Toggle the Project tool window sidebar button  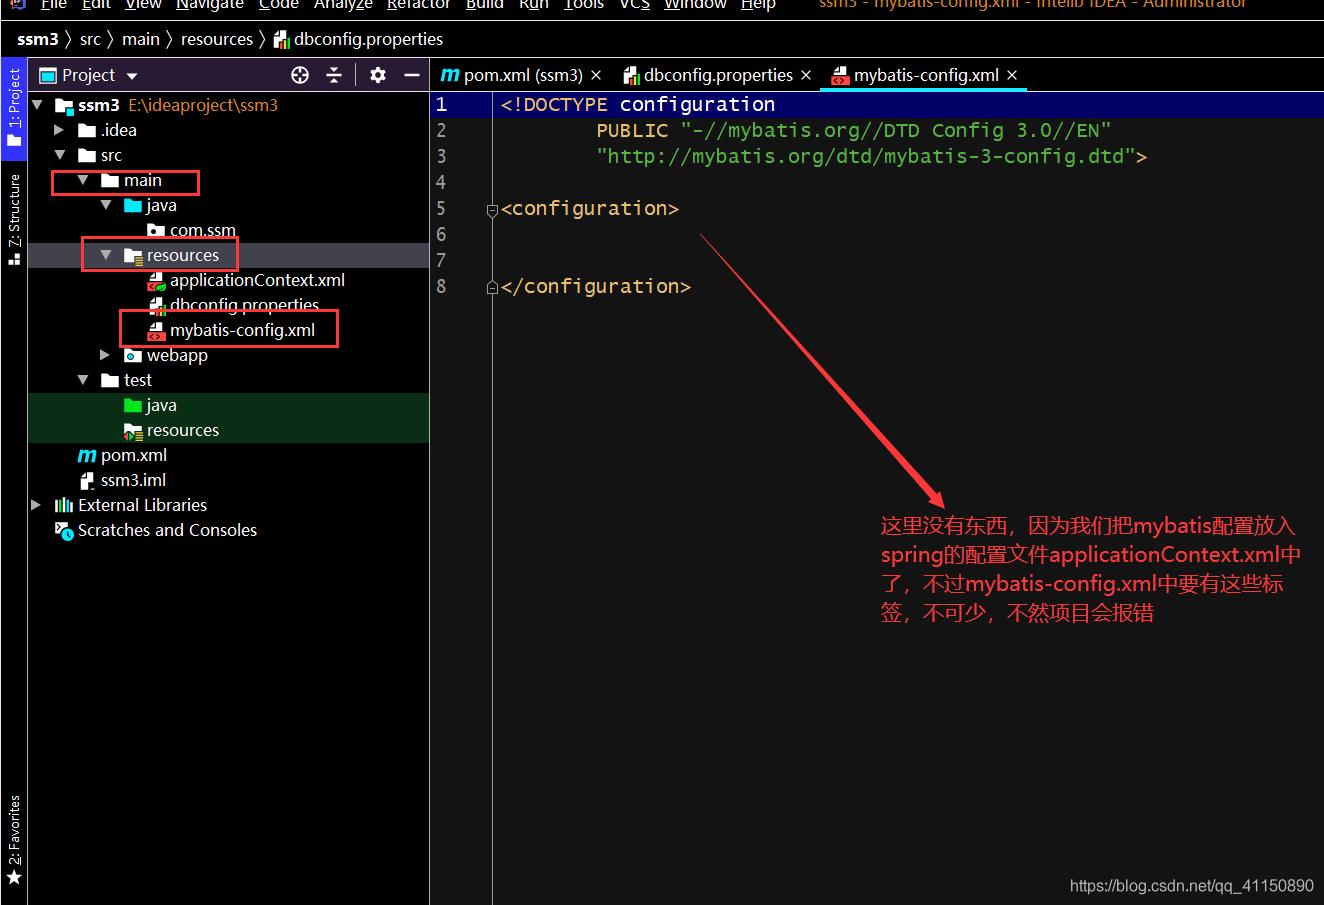(x=14, y=106)
